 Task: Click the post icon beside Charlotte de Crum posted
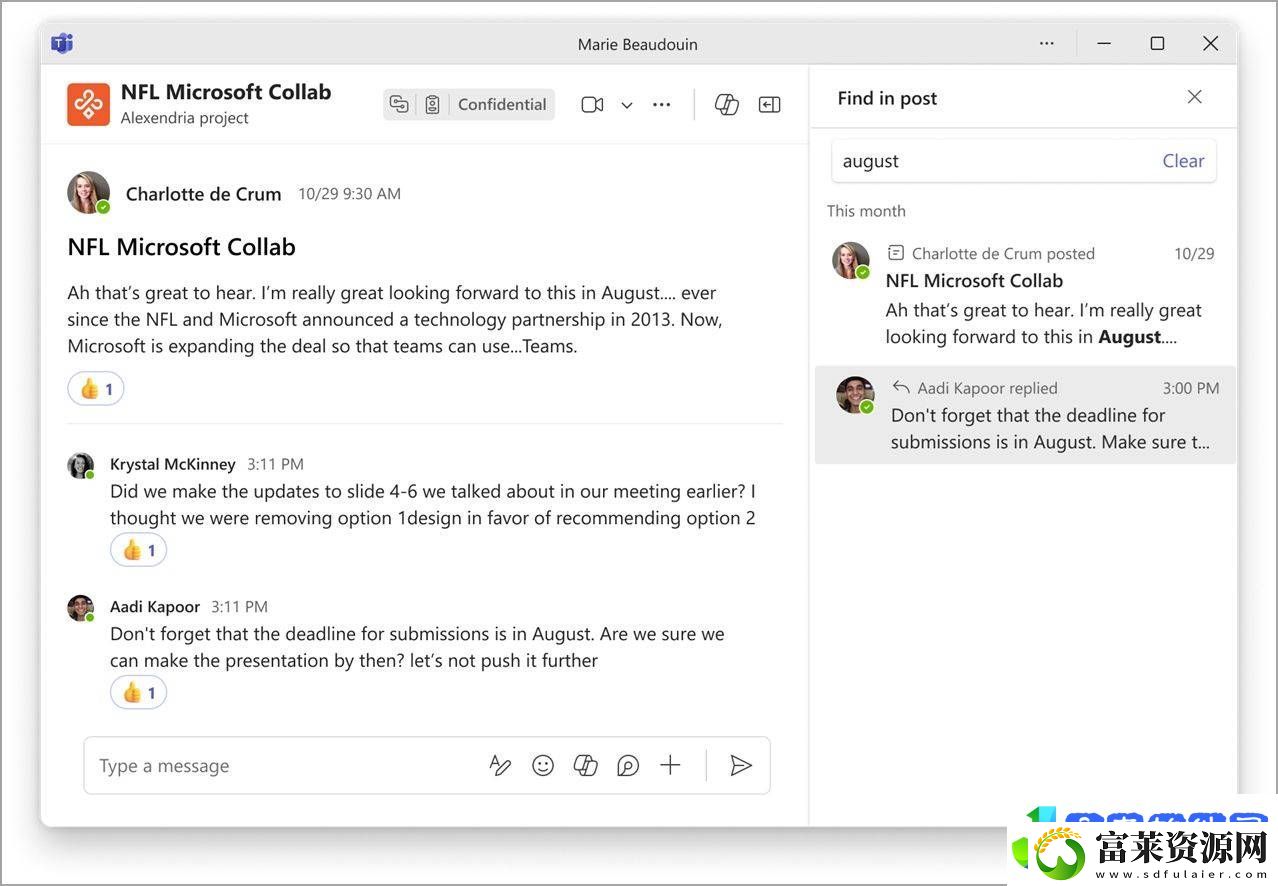[896, 253]
